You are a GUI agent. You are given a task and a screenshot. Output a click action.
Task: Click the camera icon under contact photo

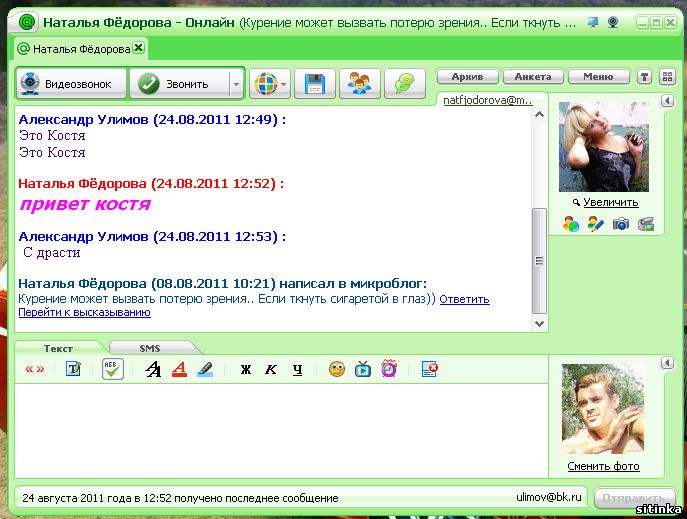621,225
